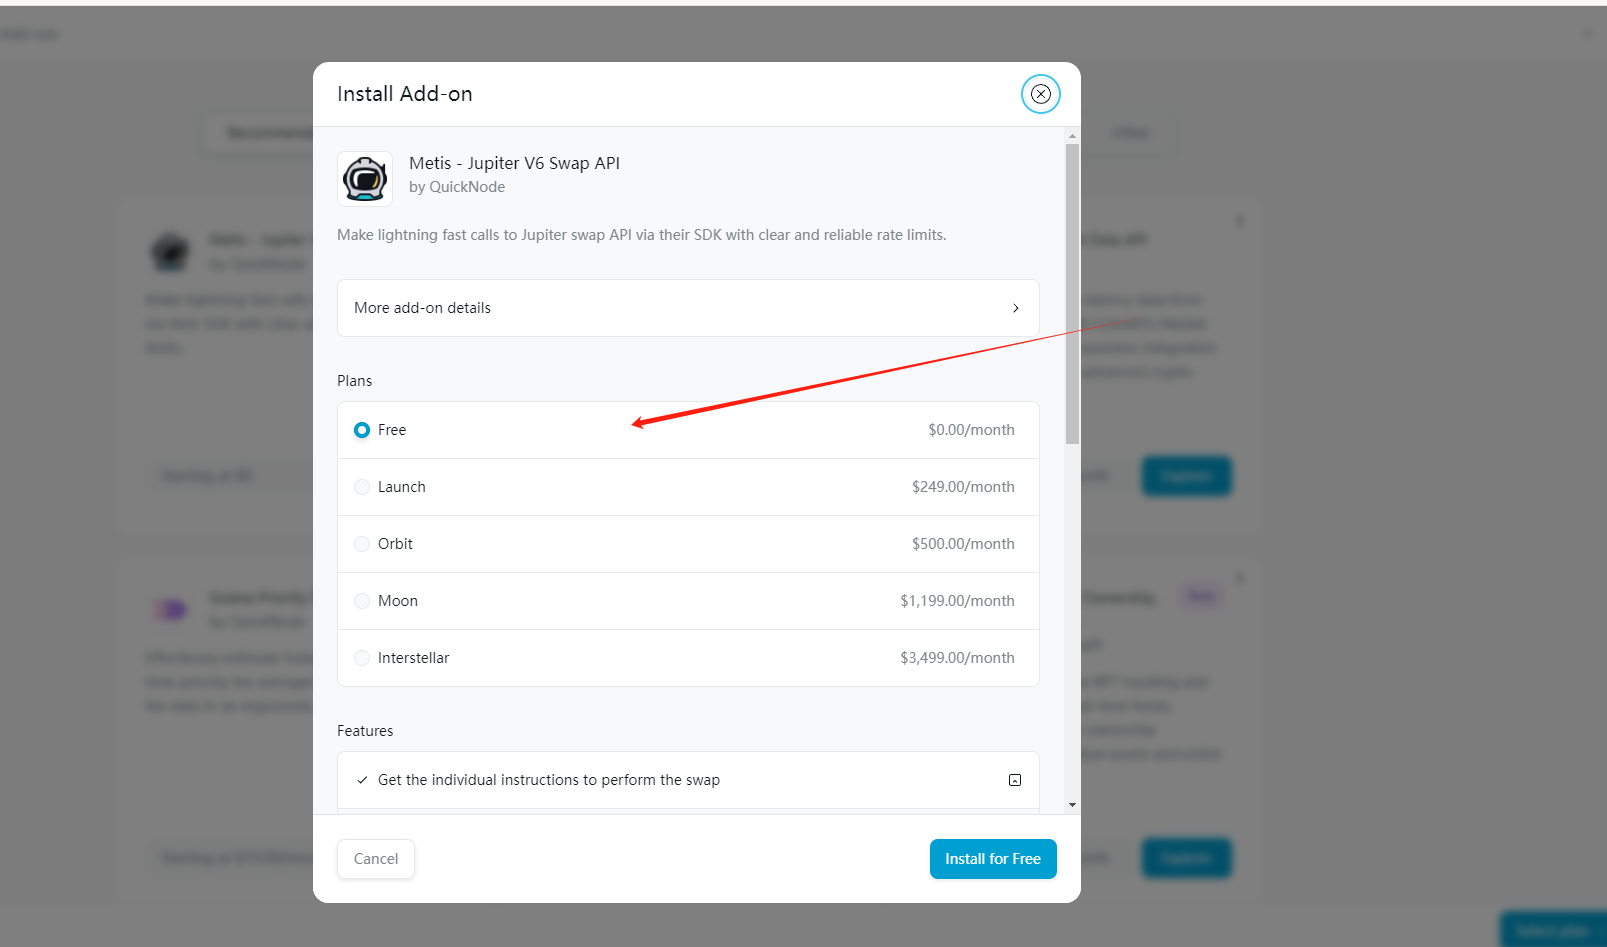The image size is (1607, 947).
Task: Click 'Metis - Jupiter V6 Swap API' title
Action: (514, 163)
